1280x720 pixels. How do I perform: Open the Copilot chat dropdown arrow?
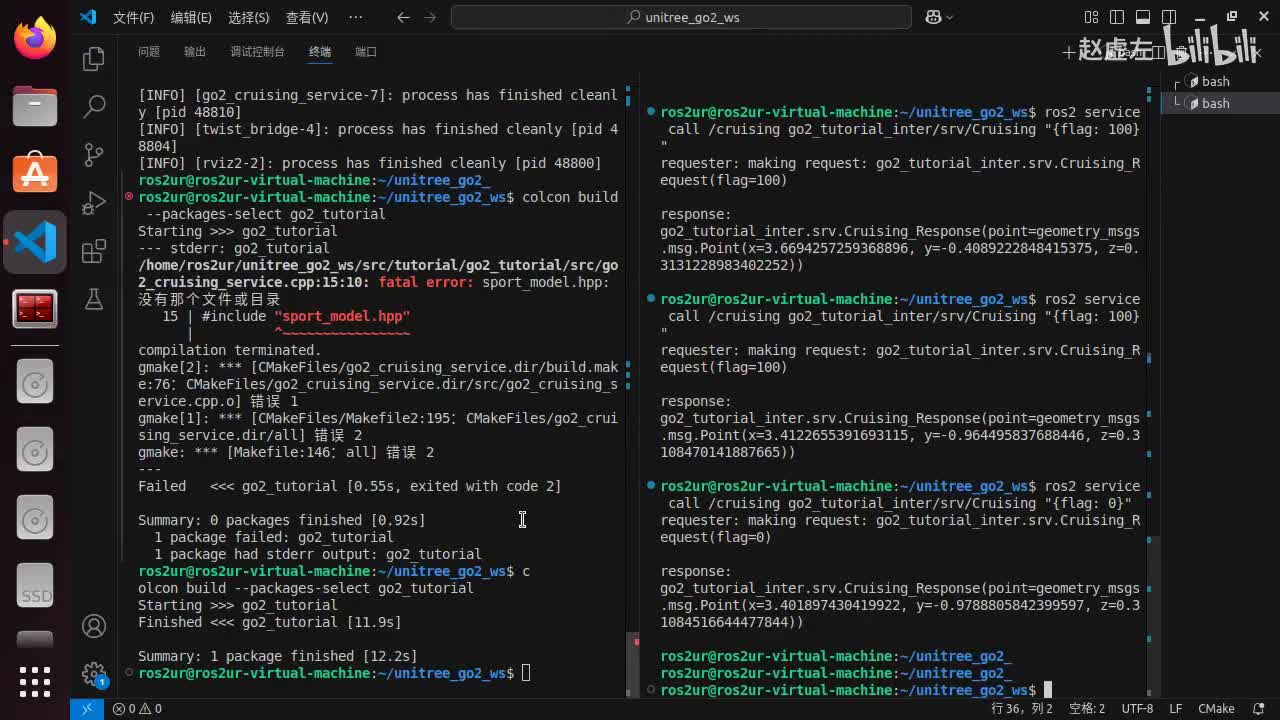(x=950, y=17)
